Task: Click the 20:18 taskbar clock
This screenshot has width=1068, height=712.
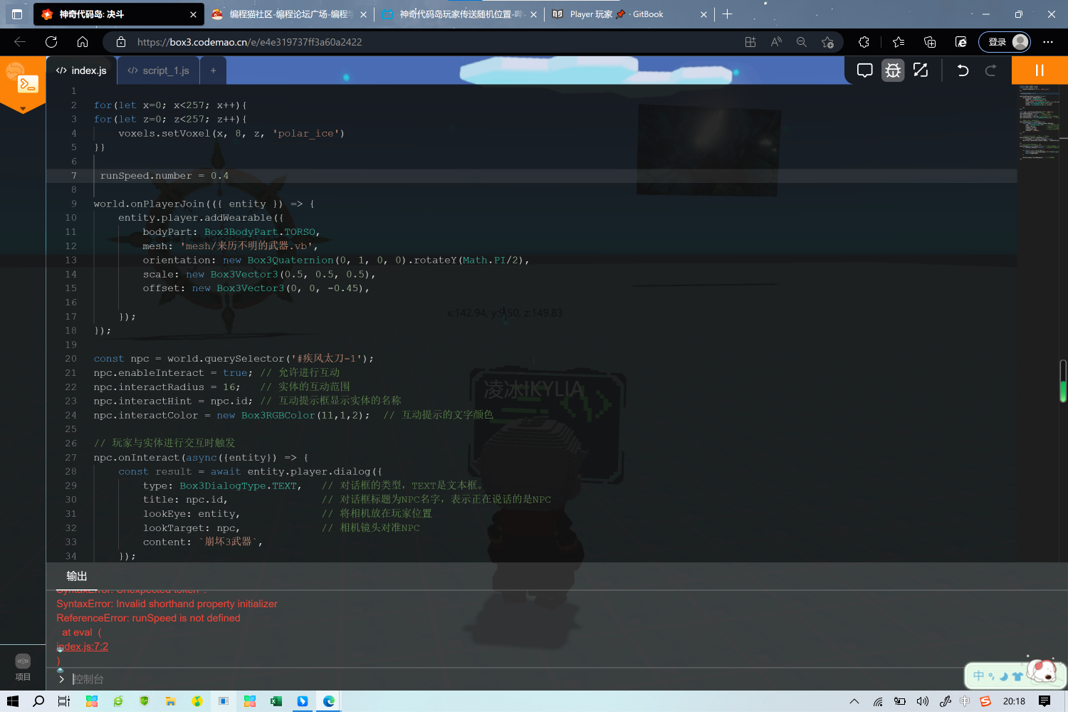Action: pos(1014,701)
